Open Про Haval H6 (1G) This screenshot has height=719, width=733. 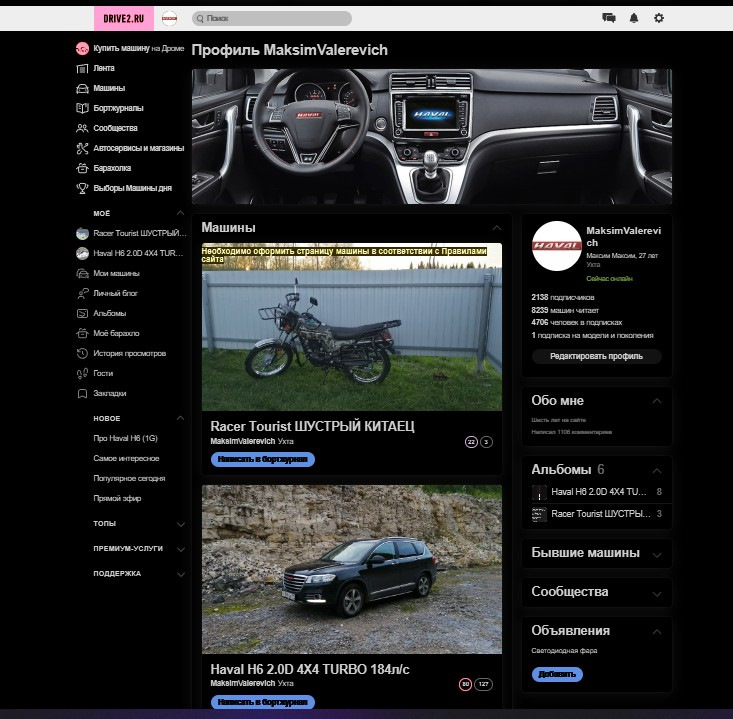pos(125,439)
